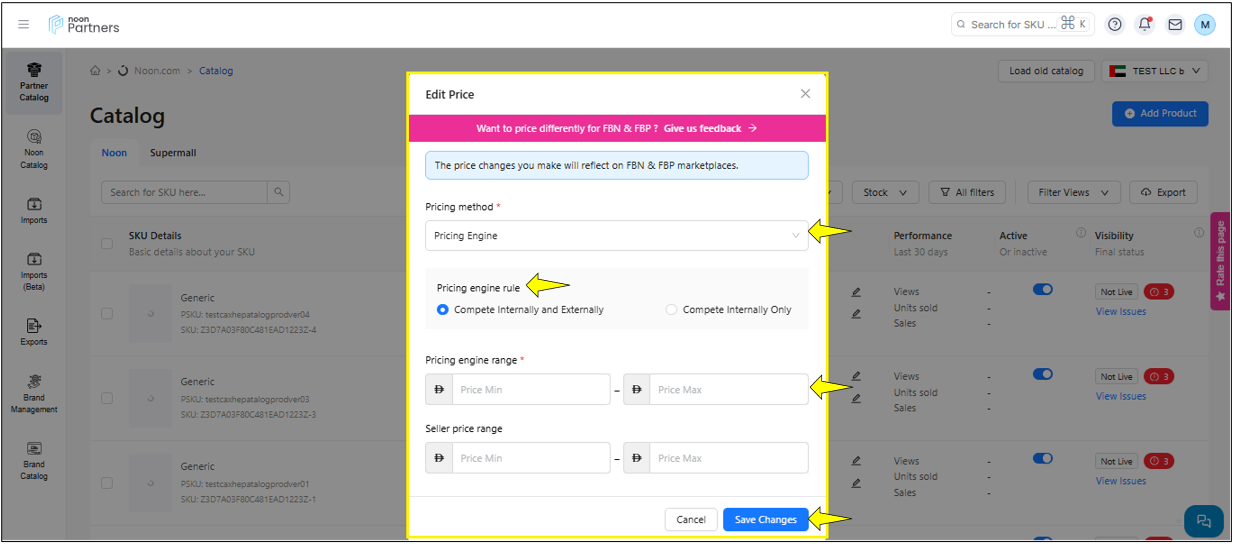This screenshot has height=544, width=1233.
Task: Close the Edit Price dialog
Action: pyautogui.click(x=805, y=94)
